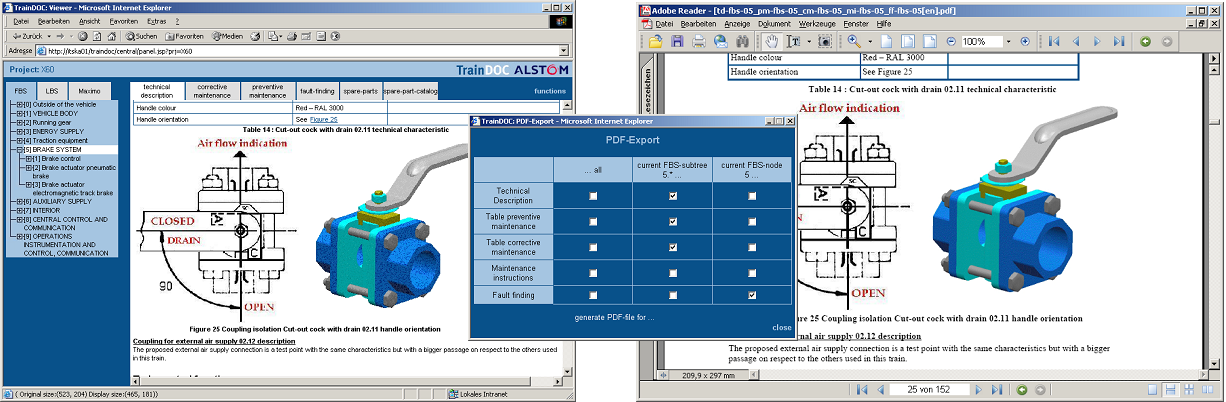Check Technical Description for current FBS-node
The height and width of the screenshot is (402, 1226).
[x=752, y=196]
